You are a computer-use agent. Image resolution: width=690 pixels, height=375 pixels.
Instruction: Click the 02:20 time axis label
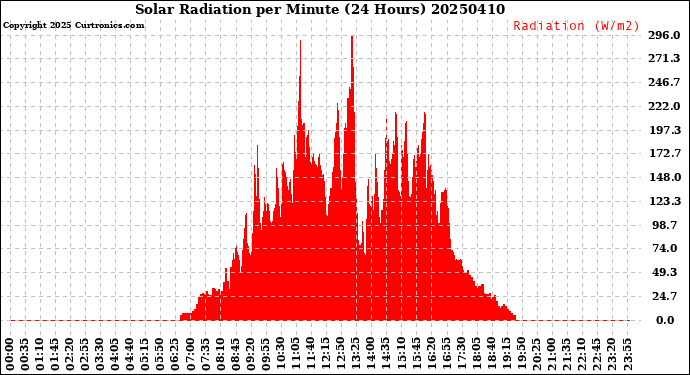[x=70, y=355]
